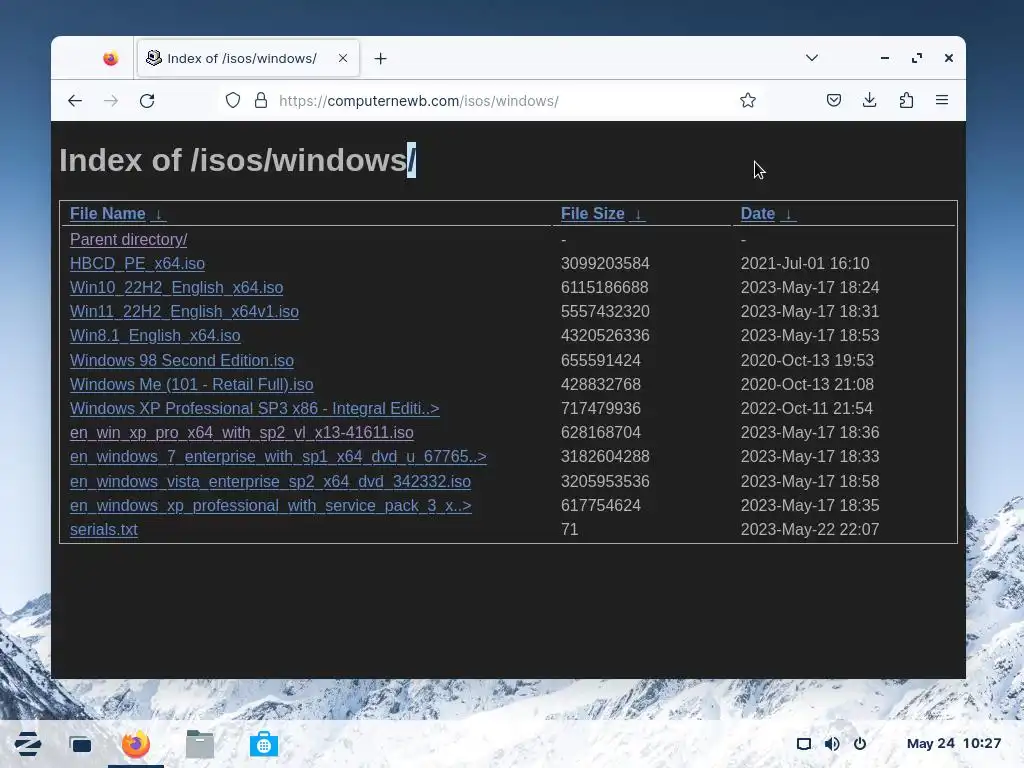
Task: Download HBCD_PE_x64.iso
Action: [x=137, y=263]
